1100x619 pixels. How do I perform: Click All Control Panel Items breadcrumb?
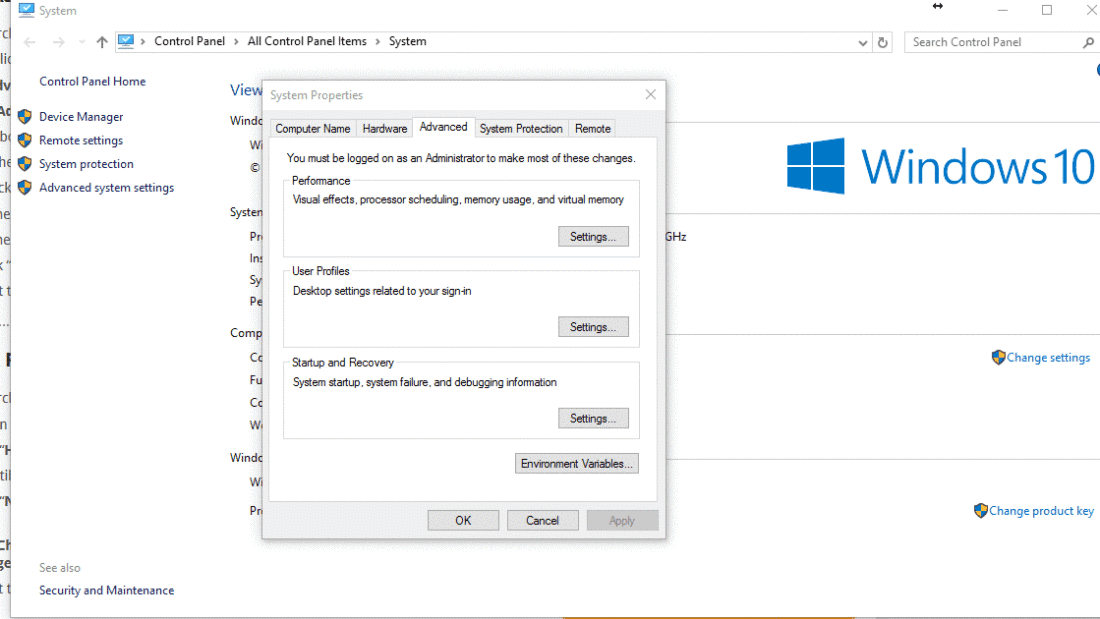coord(307,41)
